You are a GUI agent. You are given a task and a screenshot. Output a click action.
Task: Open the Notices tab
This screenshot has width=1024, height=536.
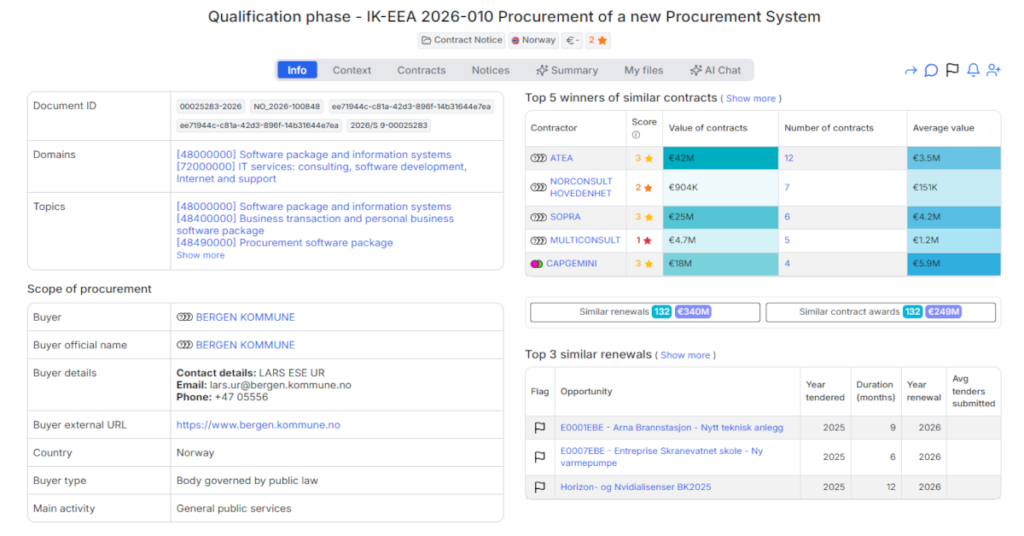coord(490,70)
